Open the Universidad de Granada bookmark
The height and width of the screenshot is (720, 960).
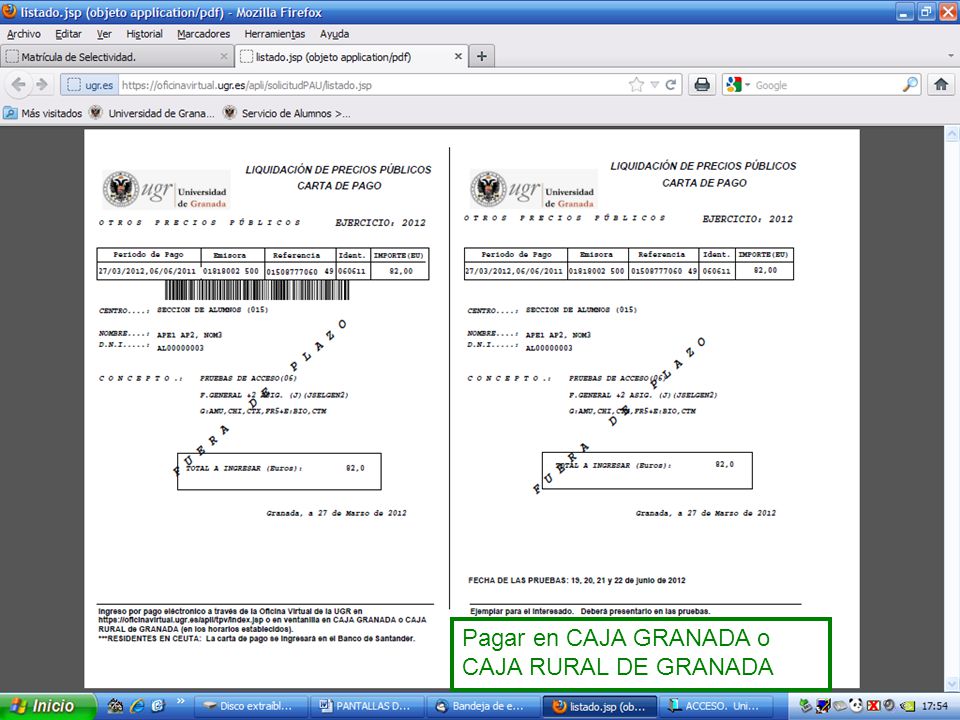pos(152,113)
